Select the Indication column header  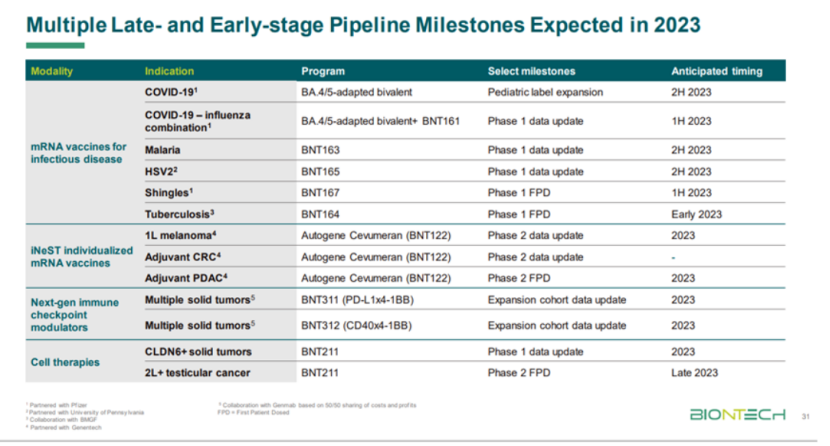click(x=169, y=71)
